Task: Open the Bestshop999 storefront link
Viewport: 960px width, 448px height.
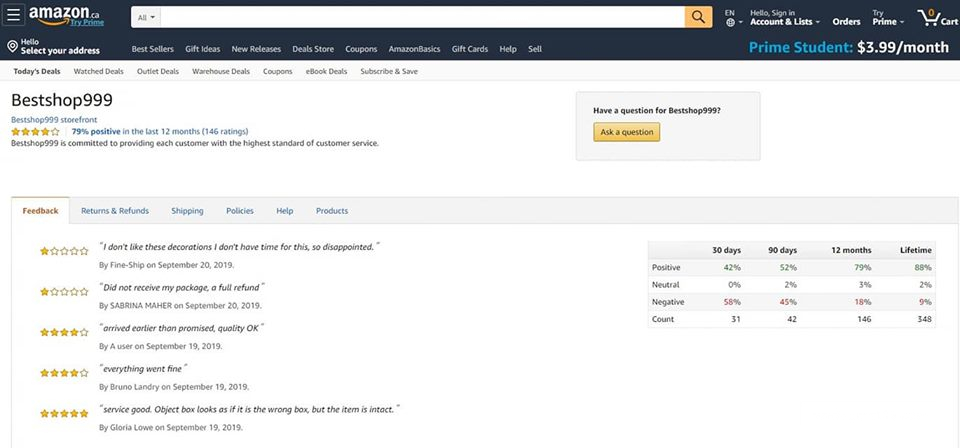Action: point(54,120)
